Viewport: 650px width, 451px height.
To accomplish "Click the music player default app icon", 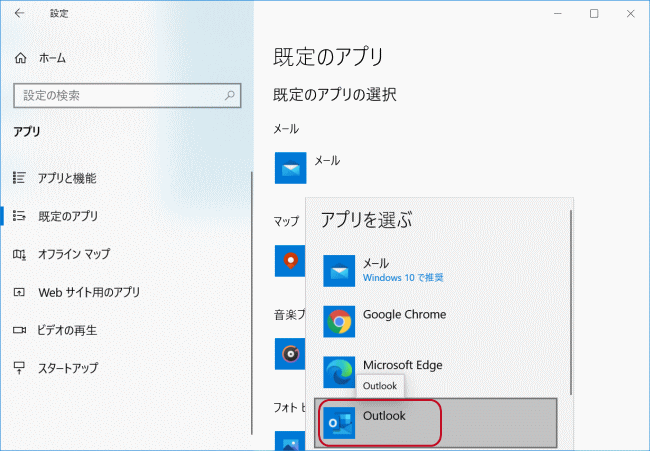I will point(290,354).
